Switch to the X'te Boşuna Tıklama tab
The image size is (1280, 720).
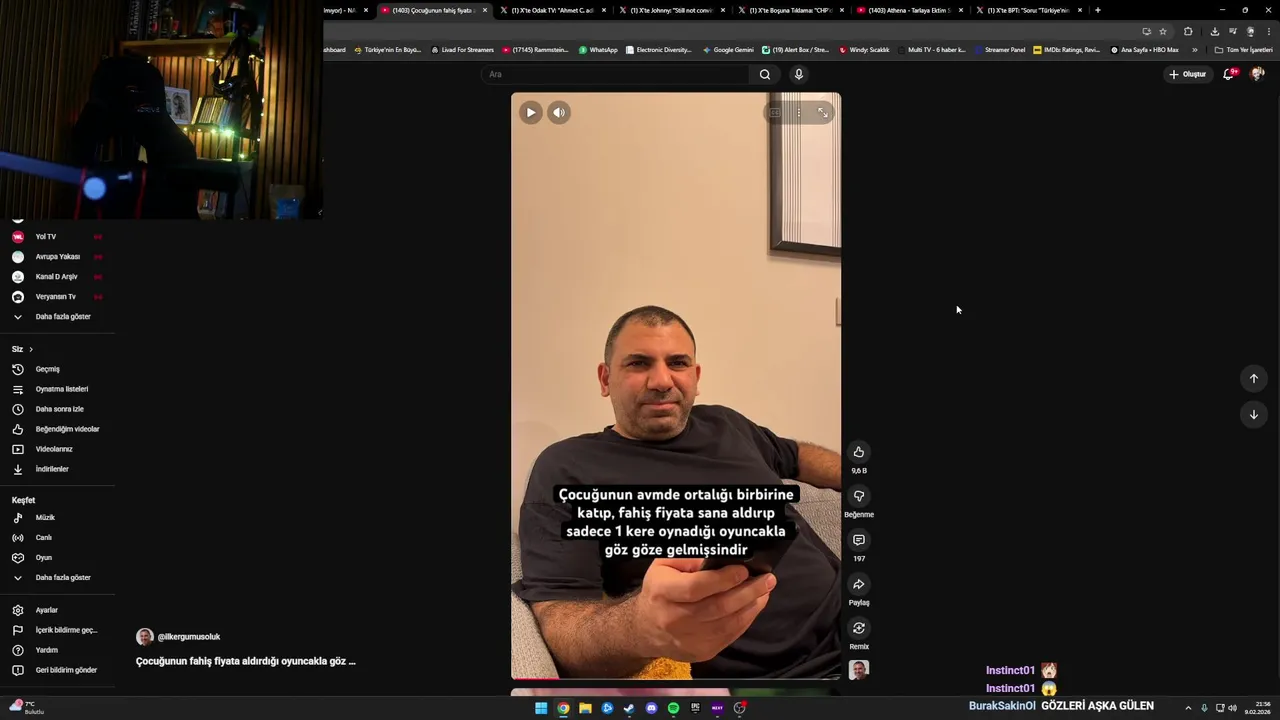[791, 10]
